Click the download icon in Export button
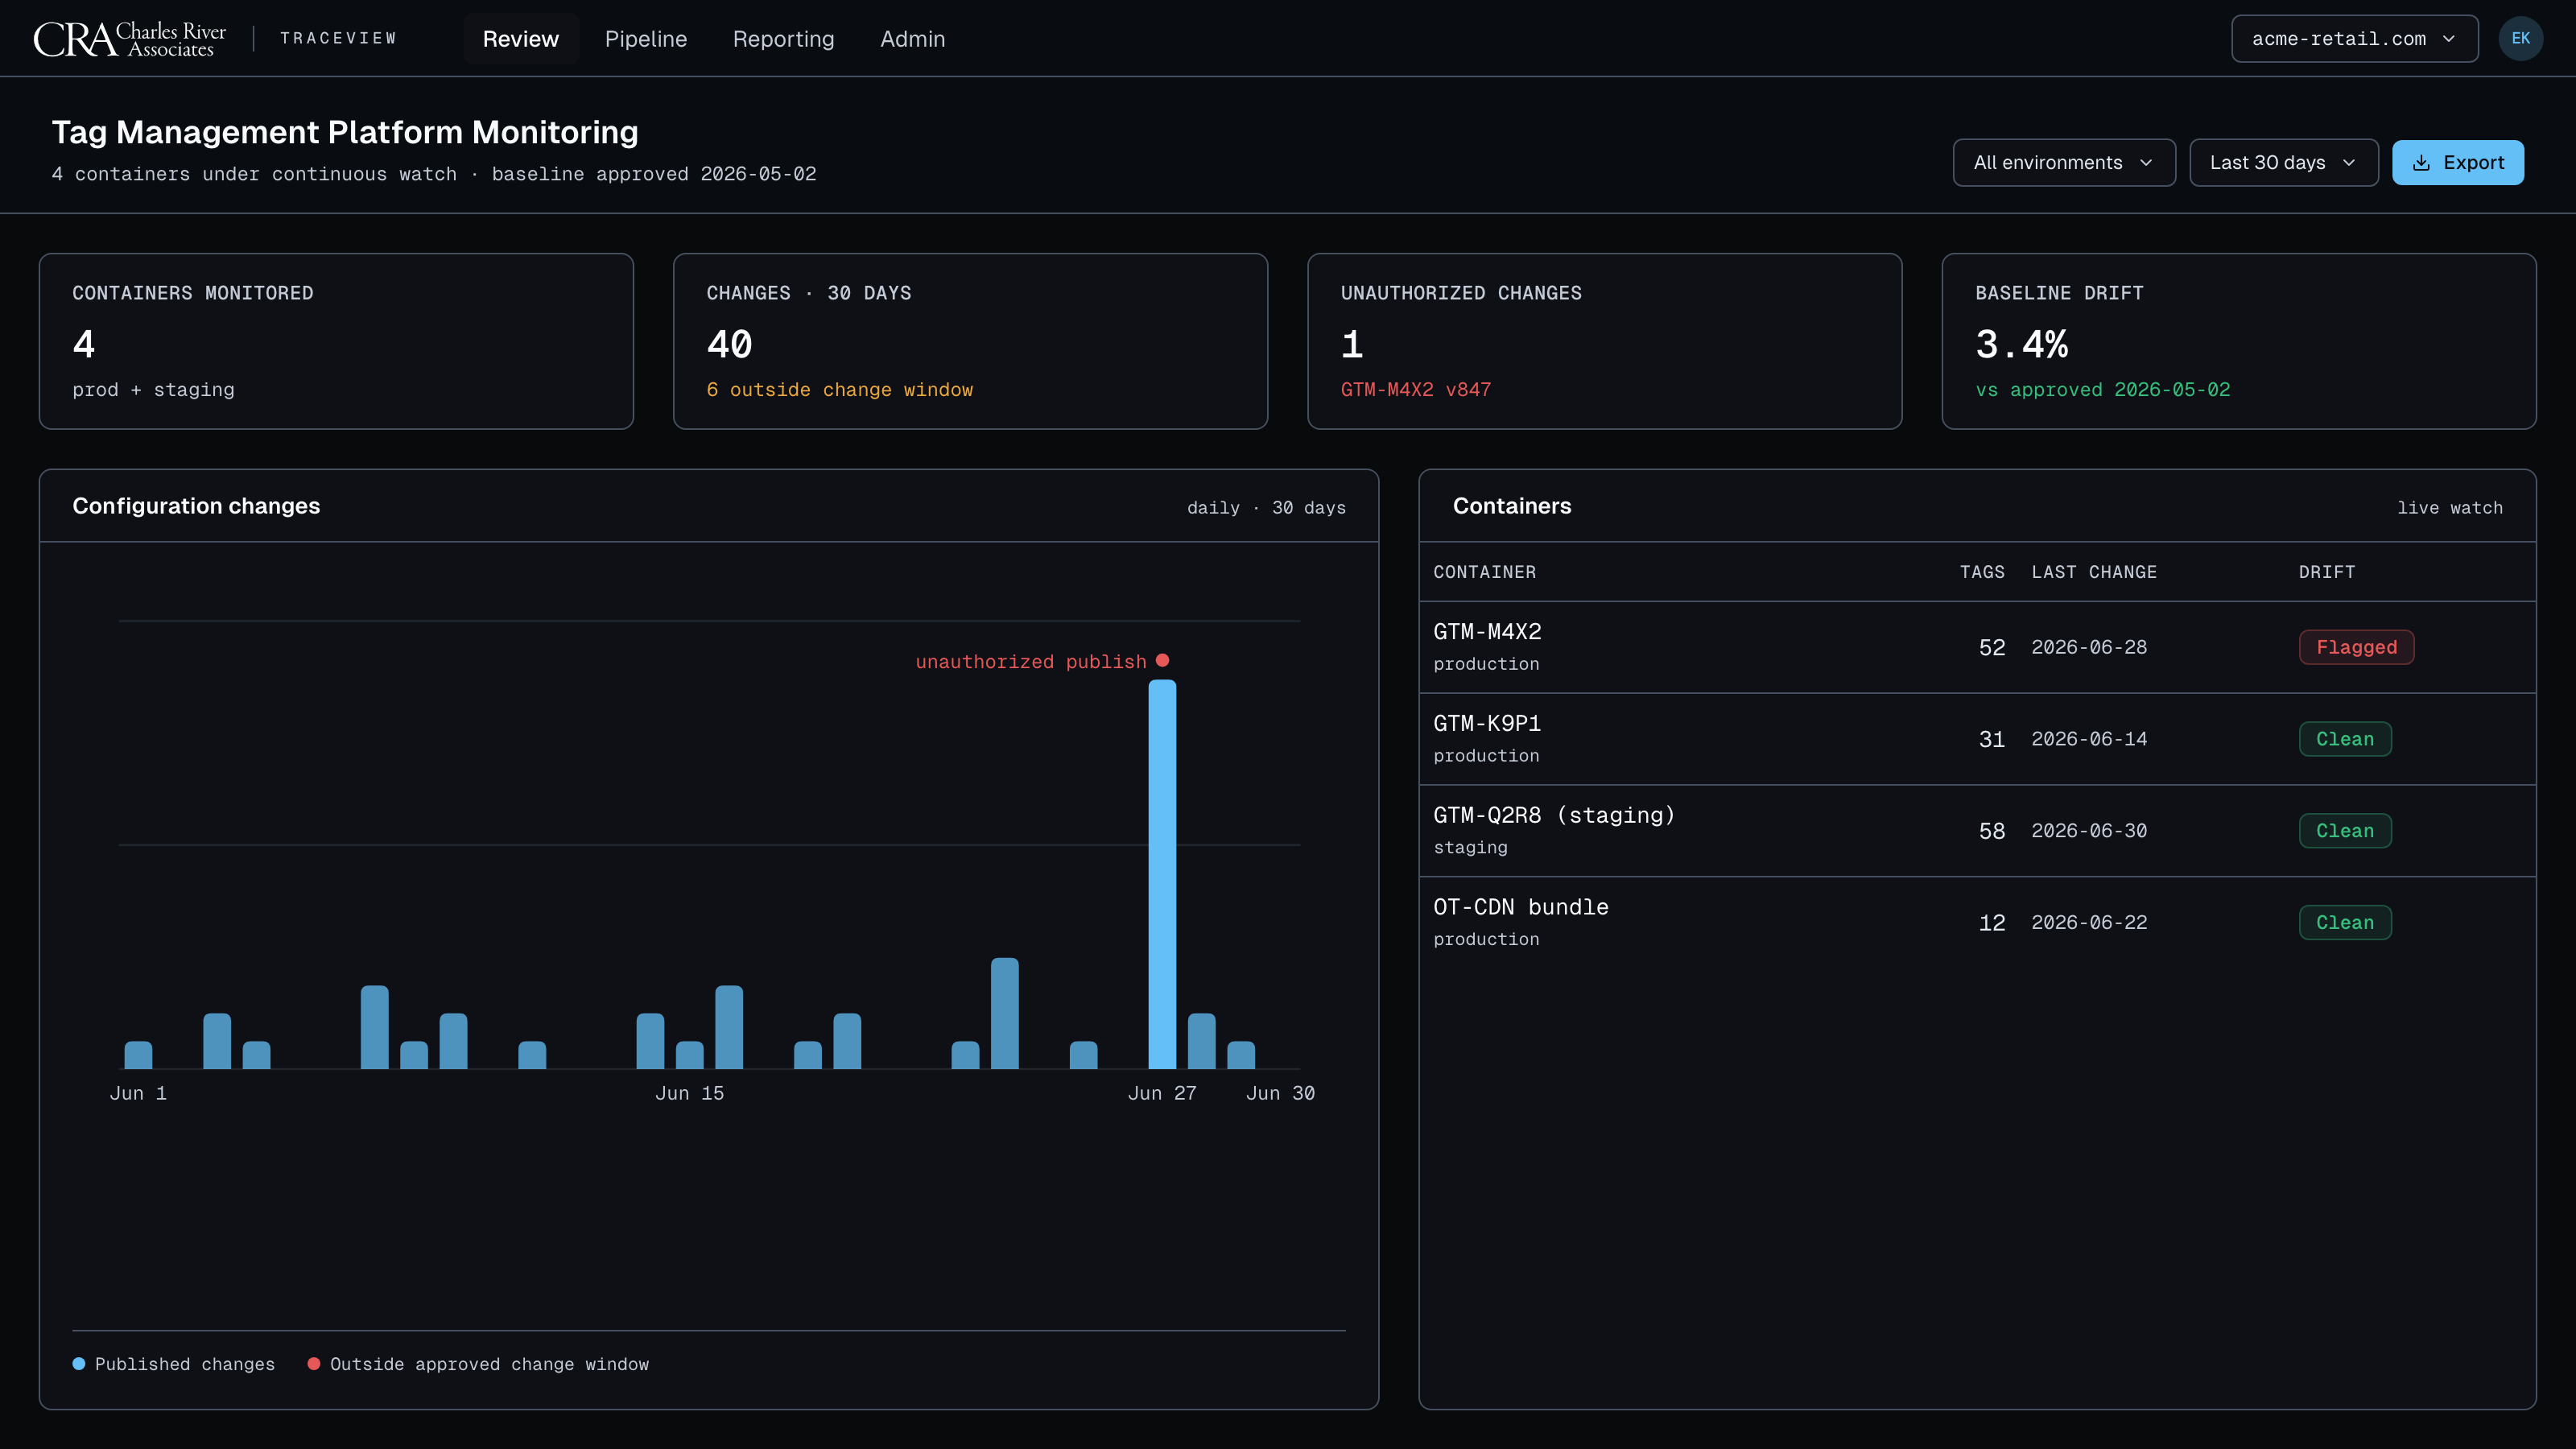The height and width of the screenshot is (1449, 2576). 2421,163
